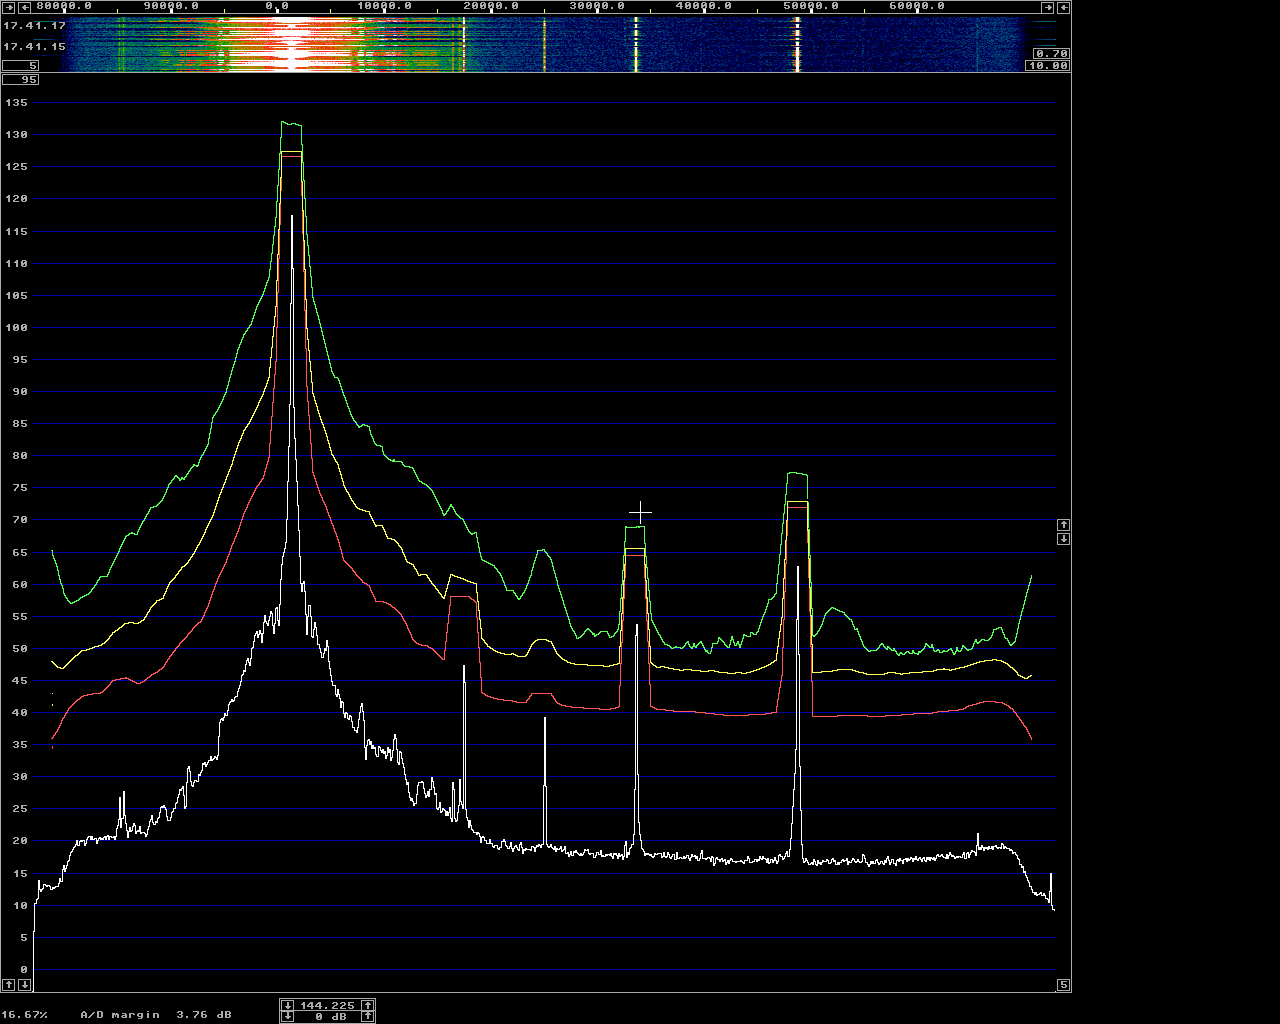
Task: Click the waterfall box showing 5 on left
Action: point(20,65)
